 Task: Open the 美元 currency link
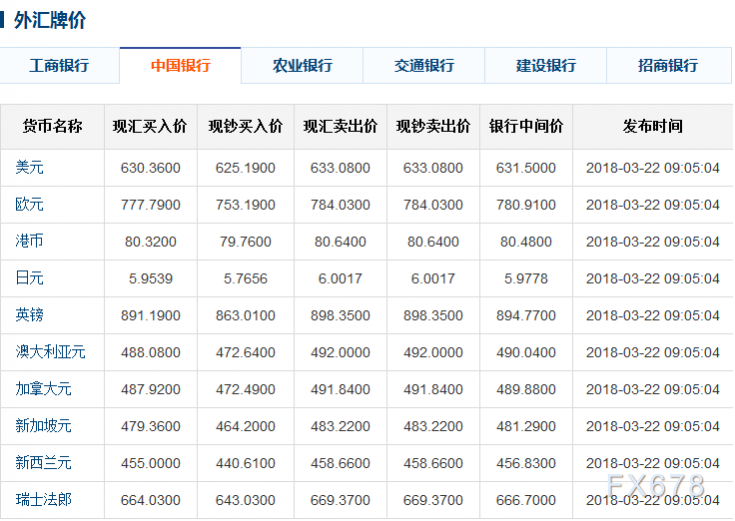pyautogui.click(x=29, y=167)
